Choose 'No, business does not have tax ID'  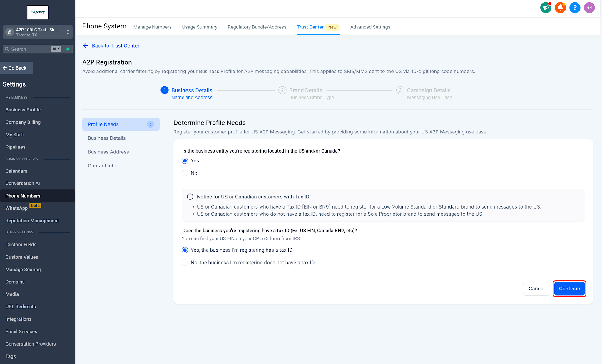pos(185,263)
